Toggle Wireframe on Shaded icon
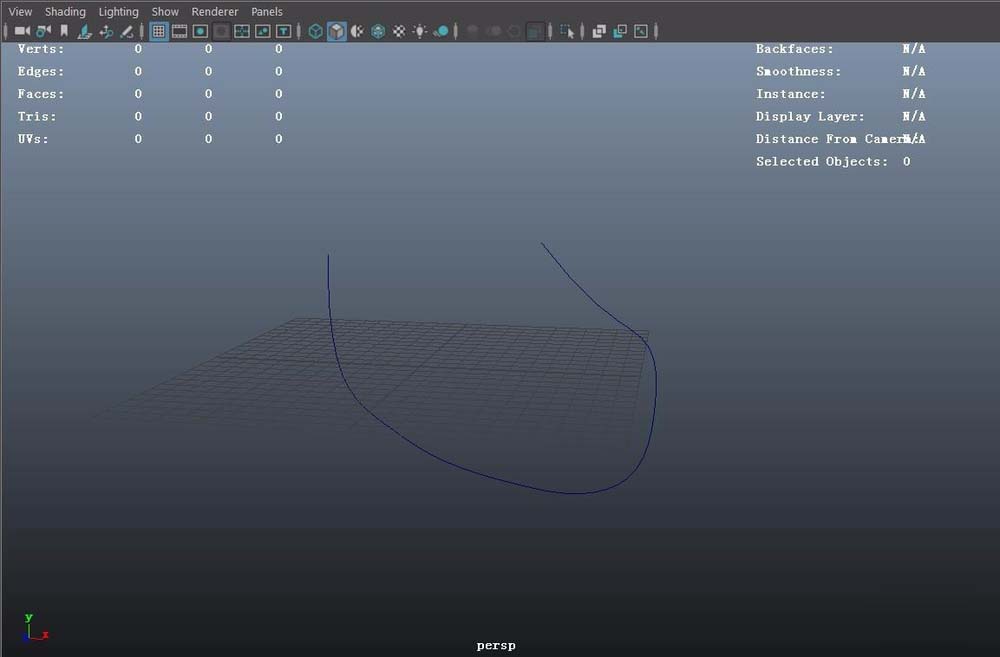Viewport: 1000px width, 657px height. click(x=378, y=31)
